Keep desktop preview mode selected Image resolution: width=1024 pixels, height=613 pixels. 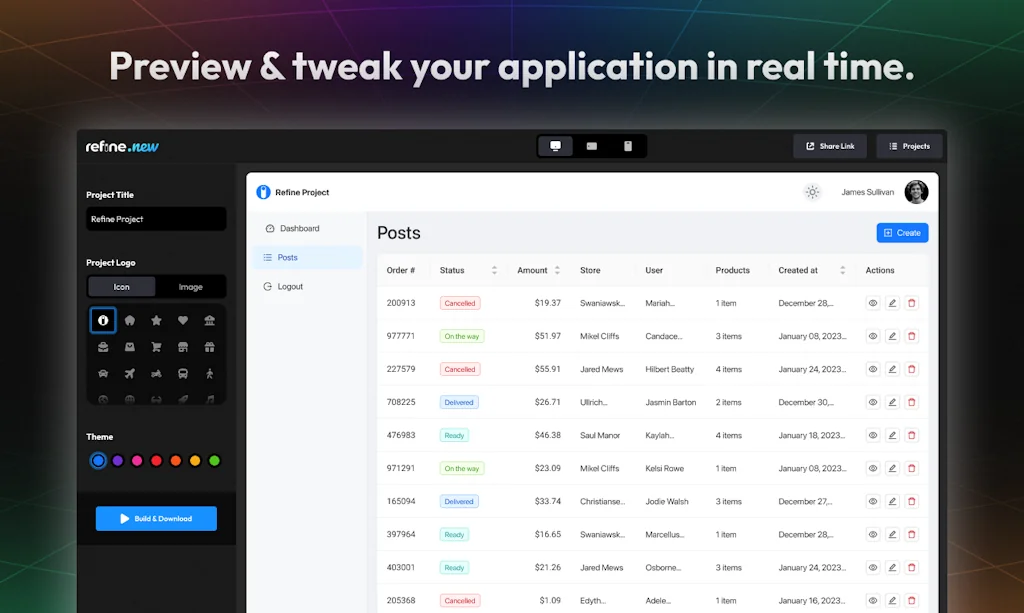coord(556,146)
